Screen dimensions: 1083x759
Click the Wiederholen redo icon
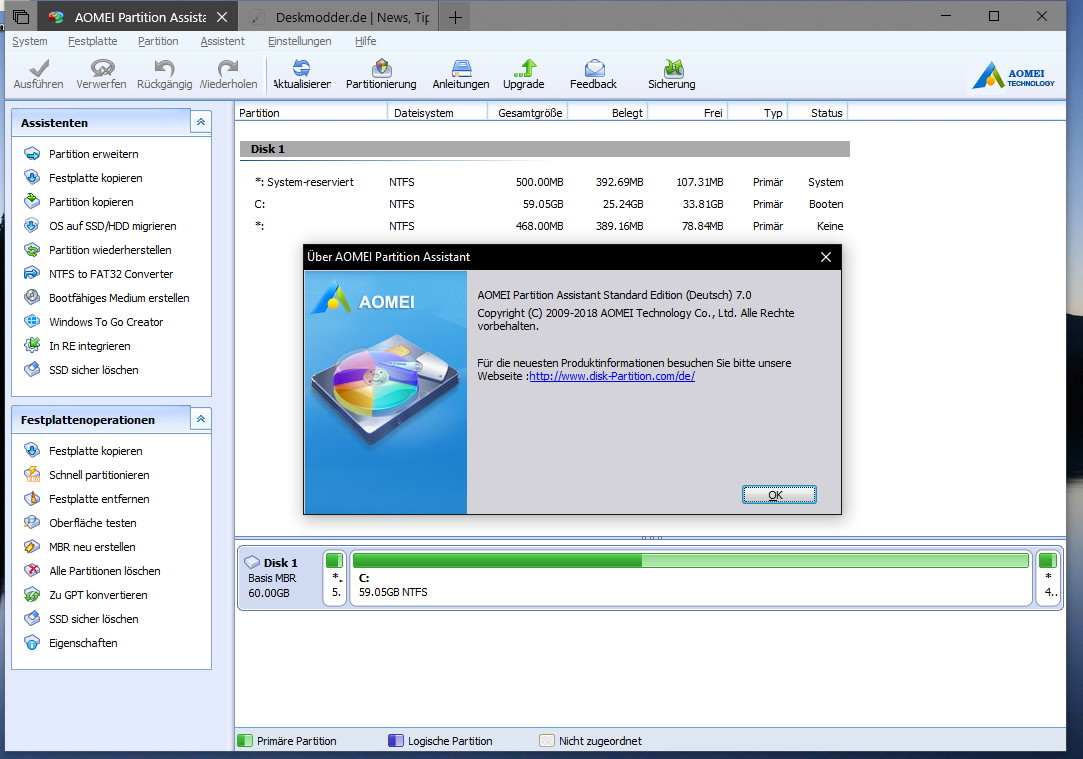(x=228, y=74)
